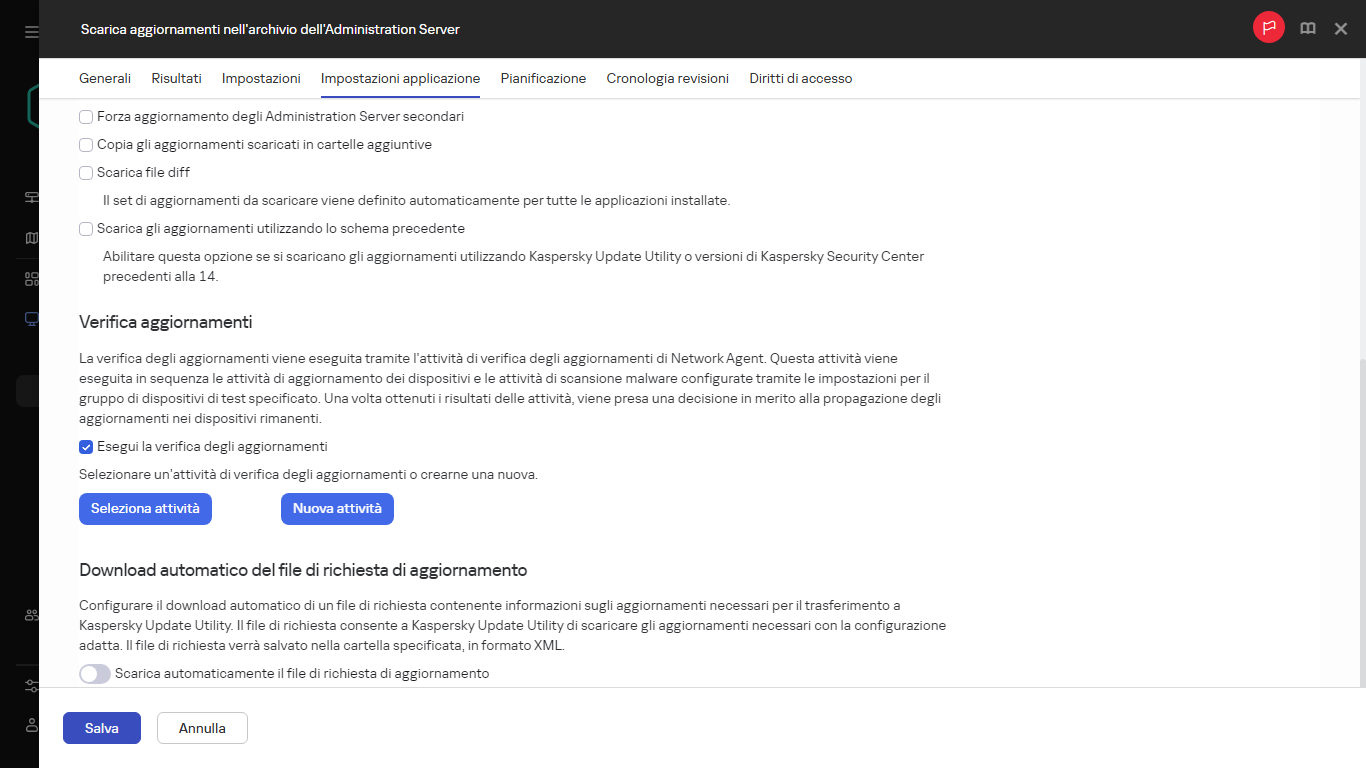
Task: Open the Cronologia revisioni tab
Action: tap(667, 78)
